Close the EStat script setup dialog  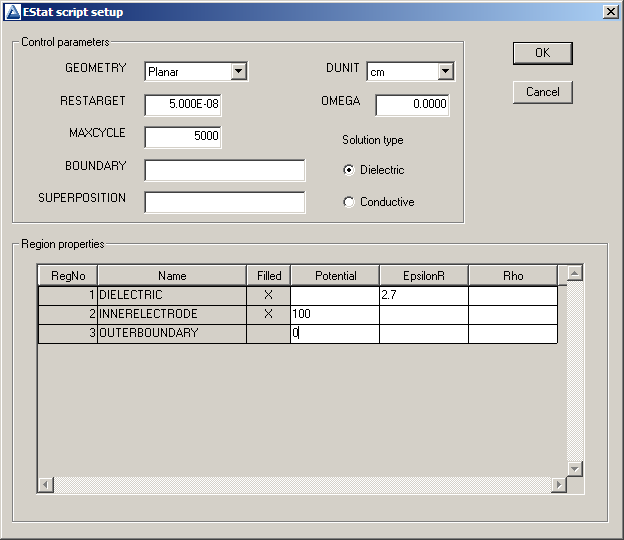[610, 11]
